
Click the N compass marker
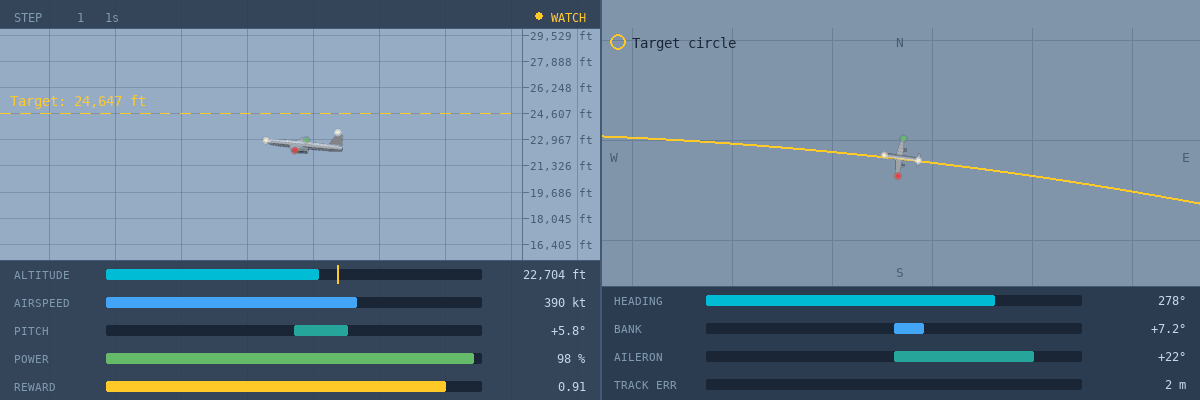point(900,43)
